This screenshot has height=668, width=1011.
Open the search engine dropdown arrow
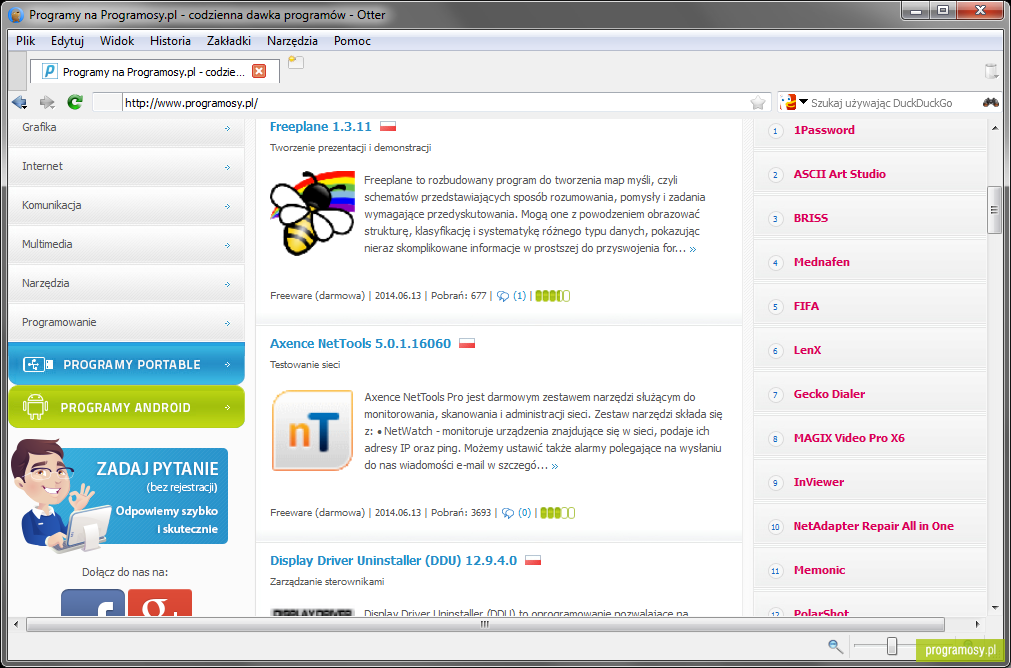pos(803,102)
